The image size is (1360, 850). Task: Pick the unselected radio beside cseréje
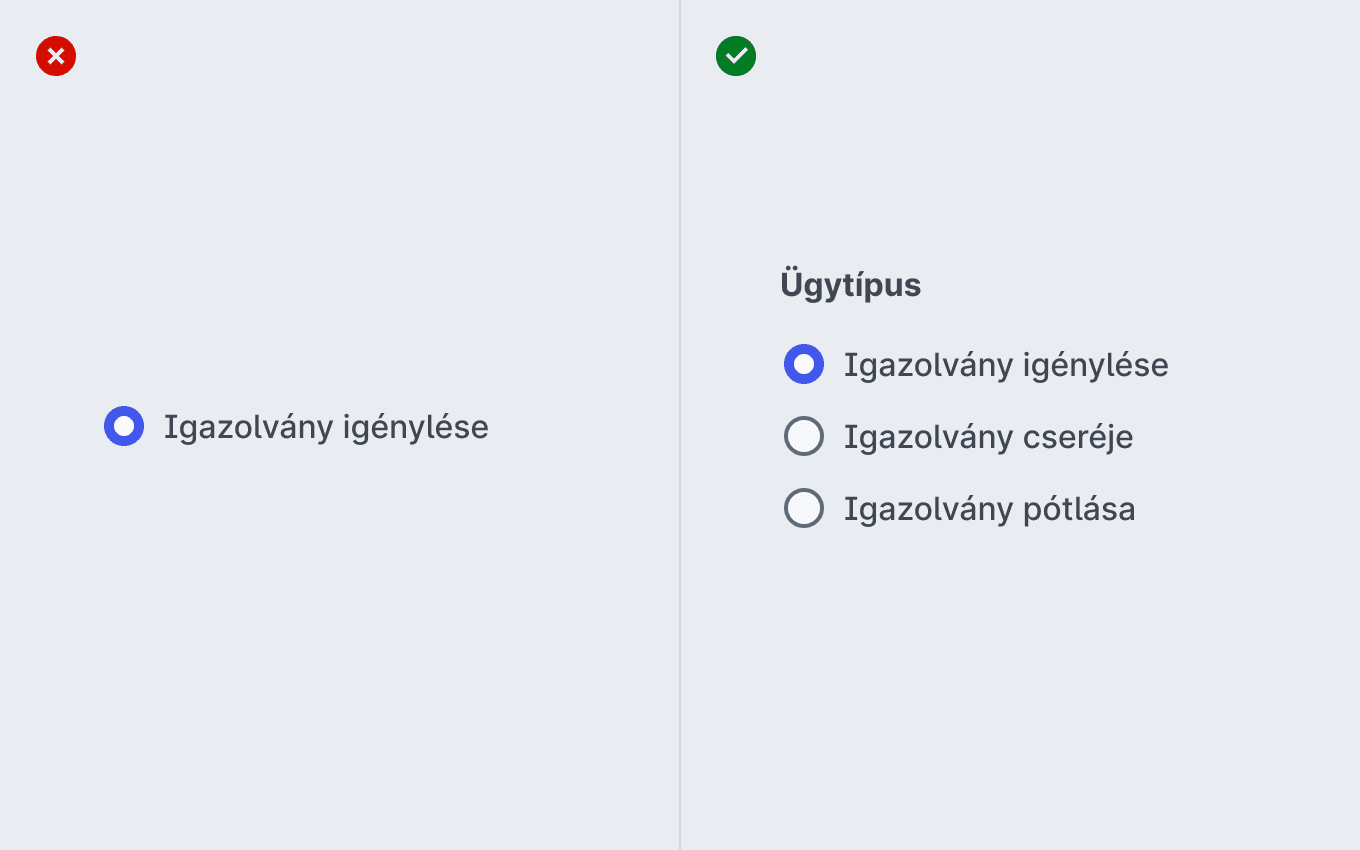pos(804,436)
